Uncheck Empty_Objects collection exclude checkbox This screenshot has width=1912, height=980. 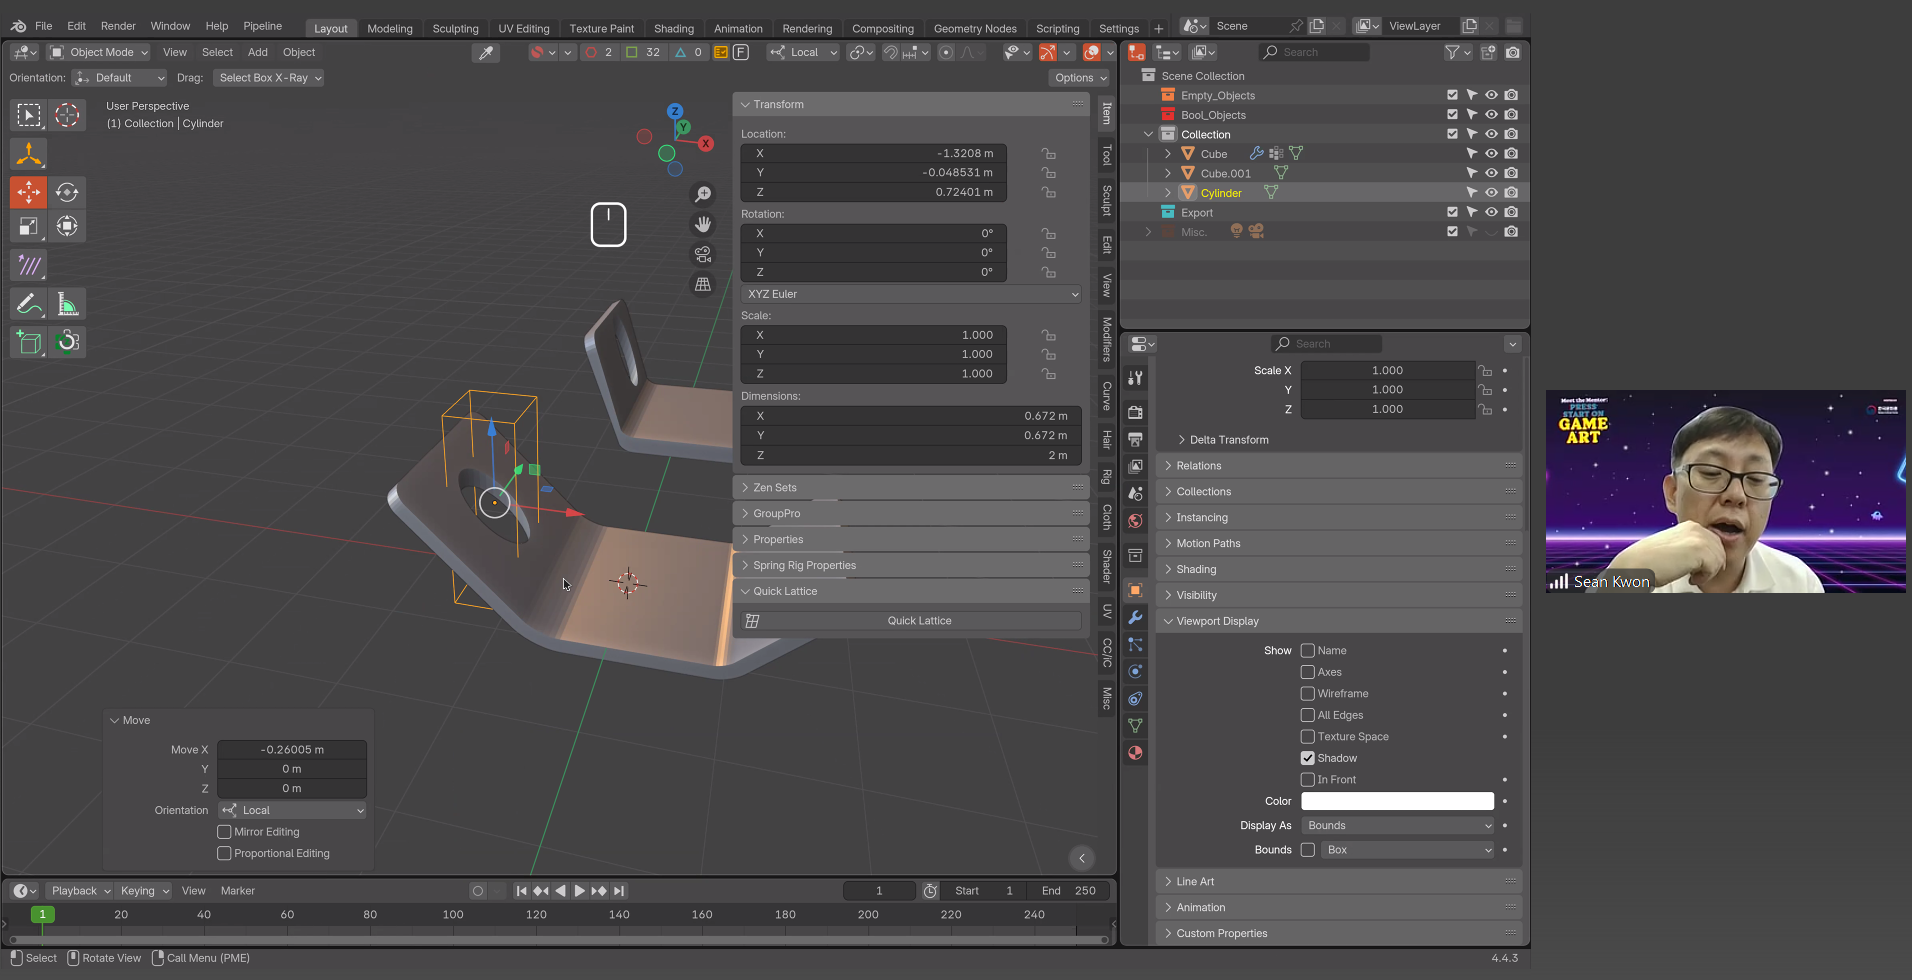(1452, 95)
